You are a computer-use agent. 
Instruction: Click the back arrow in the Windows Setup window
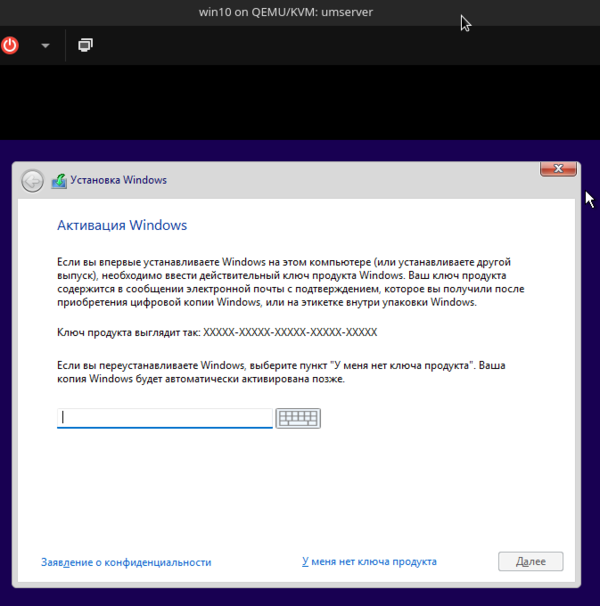(32, 180)
